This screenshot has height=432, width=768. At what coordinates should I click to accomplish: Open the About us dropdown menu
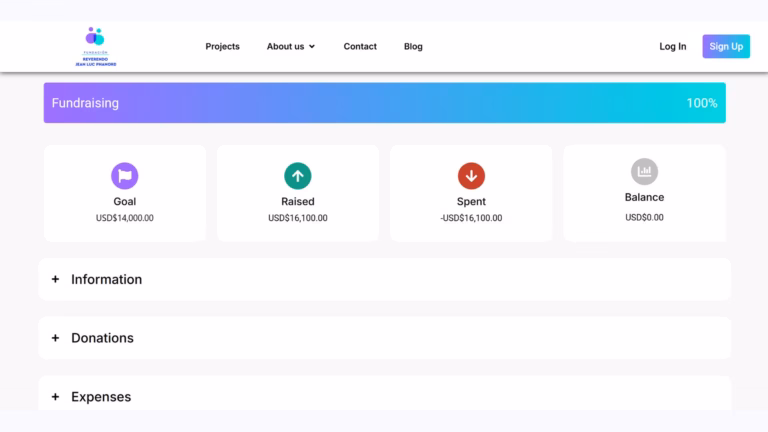click(x=290, y=46)
